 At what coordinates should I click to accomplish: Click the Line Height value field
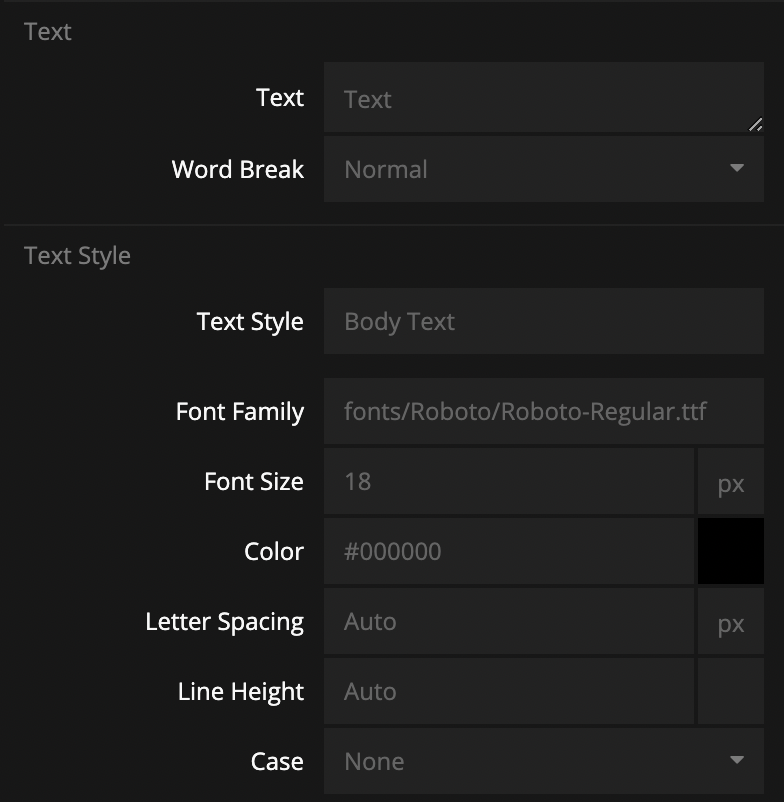[x=508, y=691]
